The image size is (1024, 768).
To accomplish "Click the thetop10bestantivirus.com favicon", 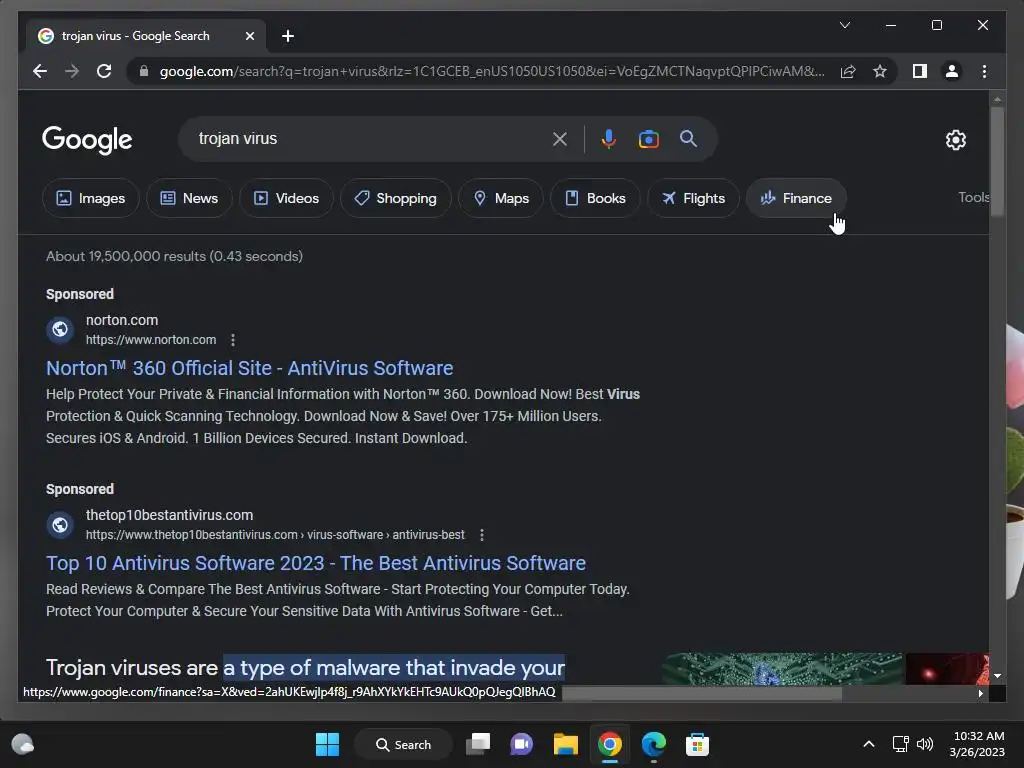I will click(x=60, y=524).
